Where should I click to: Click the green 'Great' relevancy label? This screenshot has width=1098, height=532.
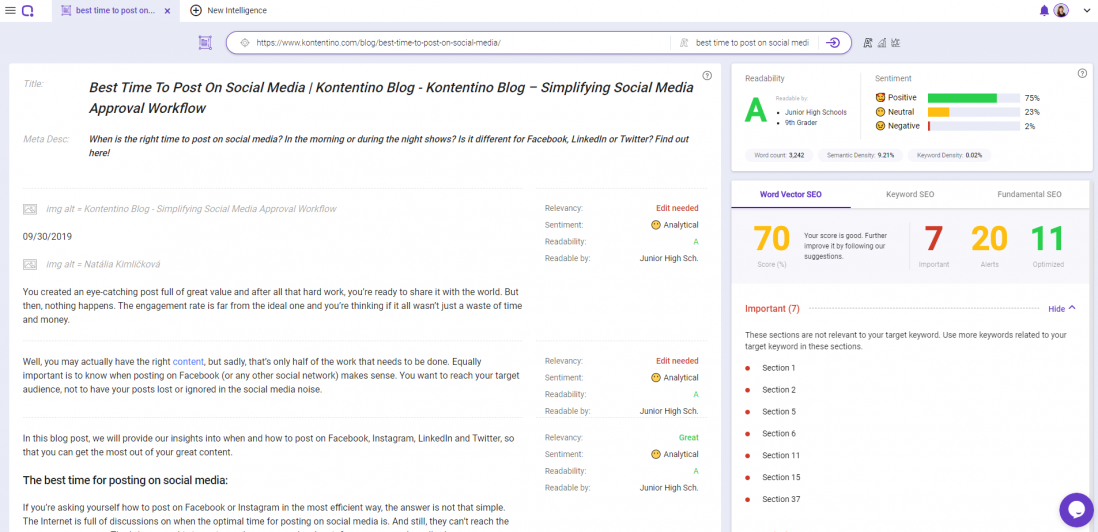coord(688,438)
